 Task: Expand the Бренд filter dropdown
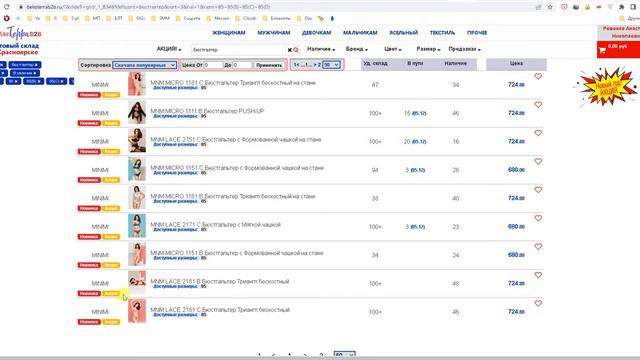[357, 49]
